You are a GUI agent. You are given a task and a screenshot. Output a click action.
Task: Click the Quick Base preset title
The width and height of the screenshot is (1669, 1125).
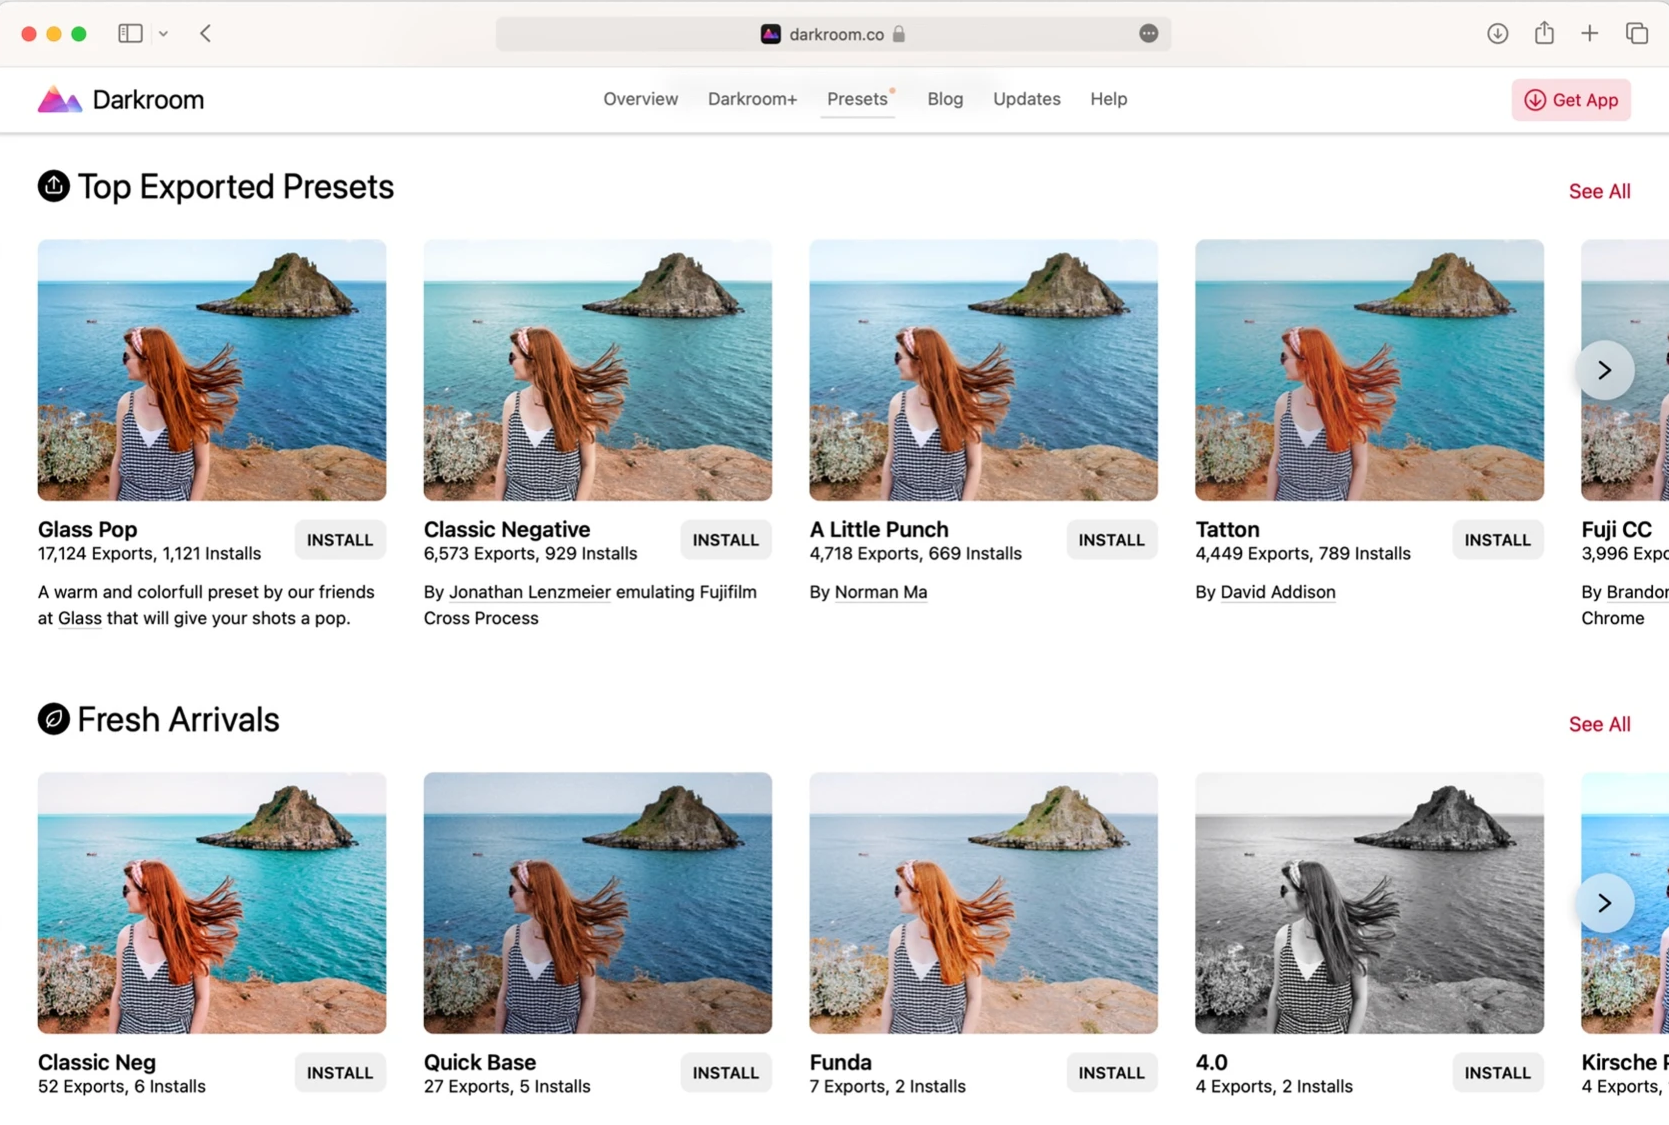point(480,1062)
